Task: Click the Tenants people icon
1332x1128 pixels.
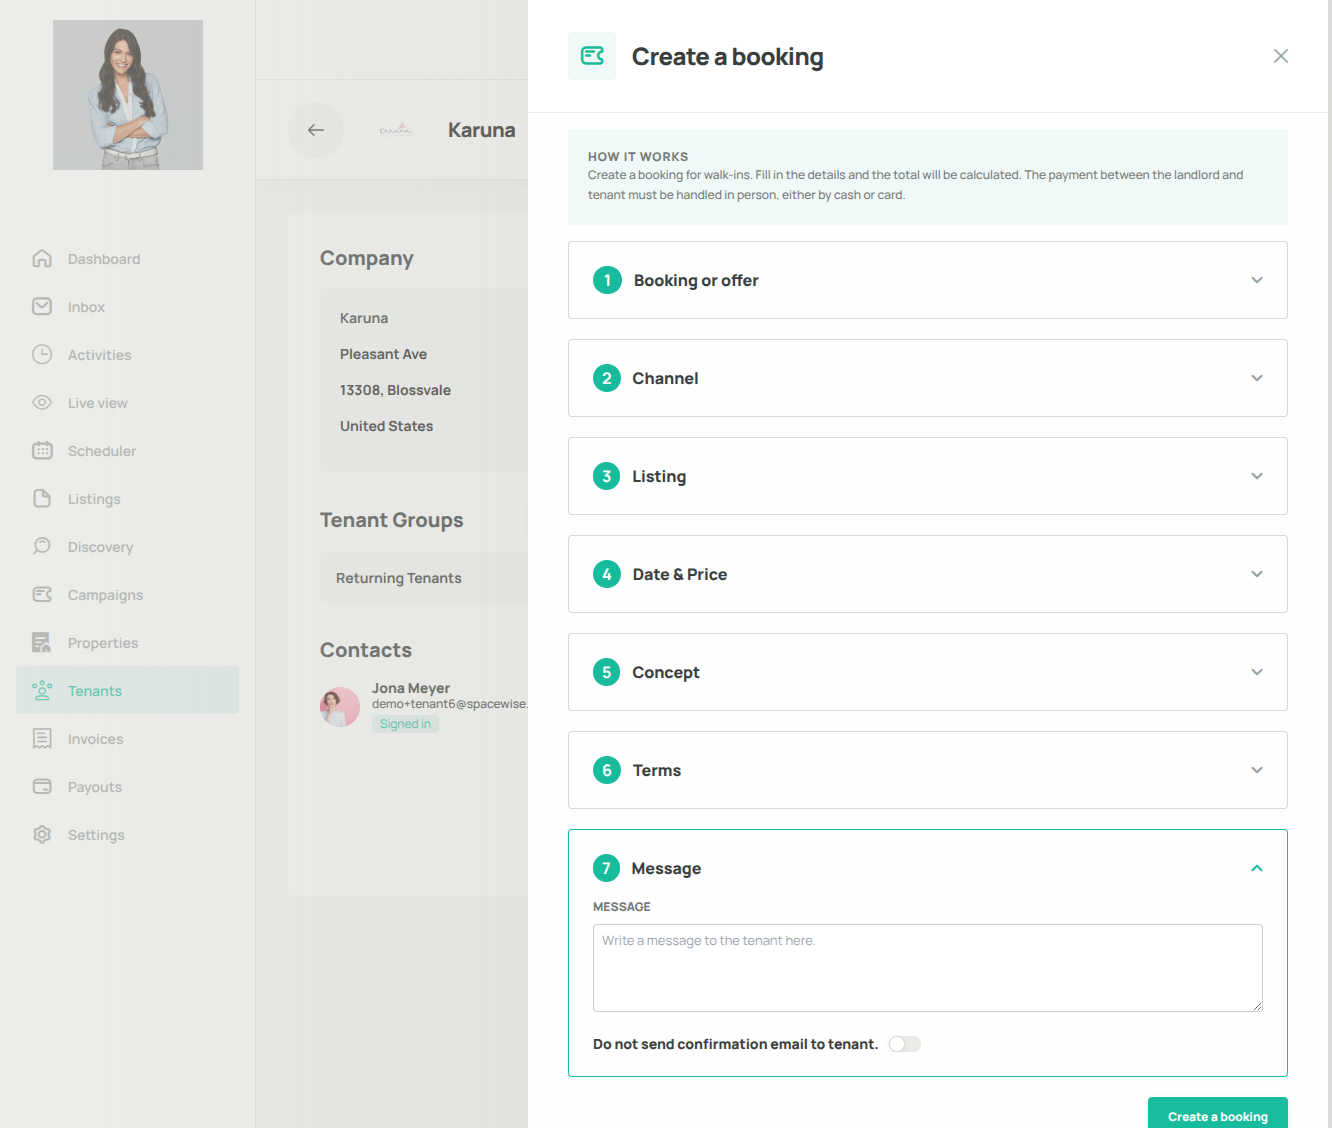Action: (42, 691)
